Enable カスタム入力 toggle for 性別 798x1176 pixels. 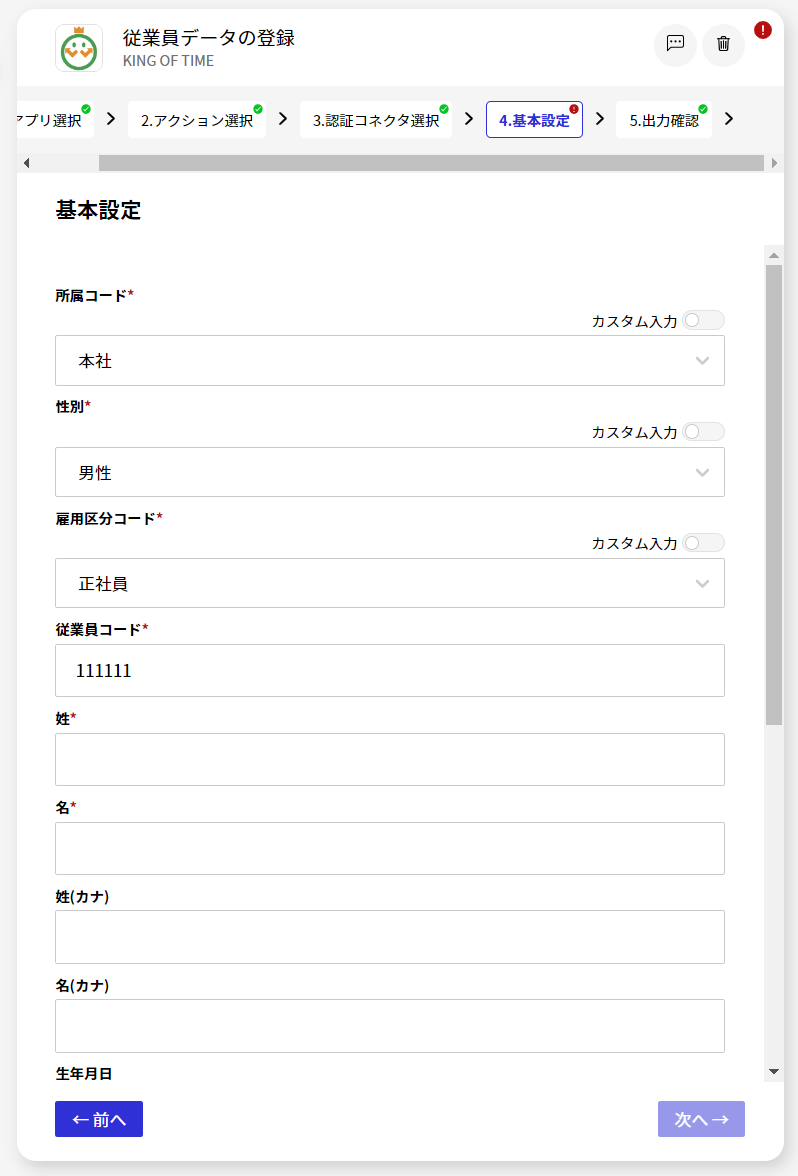pyautogui.click(x=703, y=431)
